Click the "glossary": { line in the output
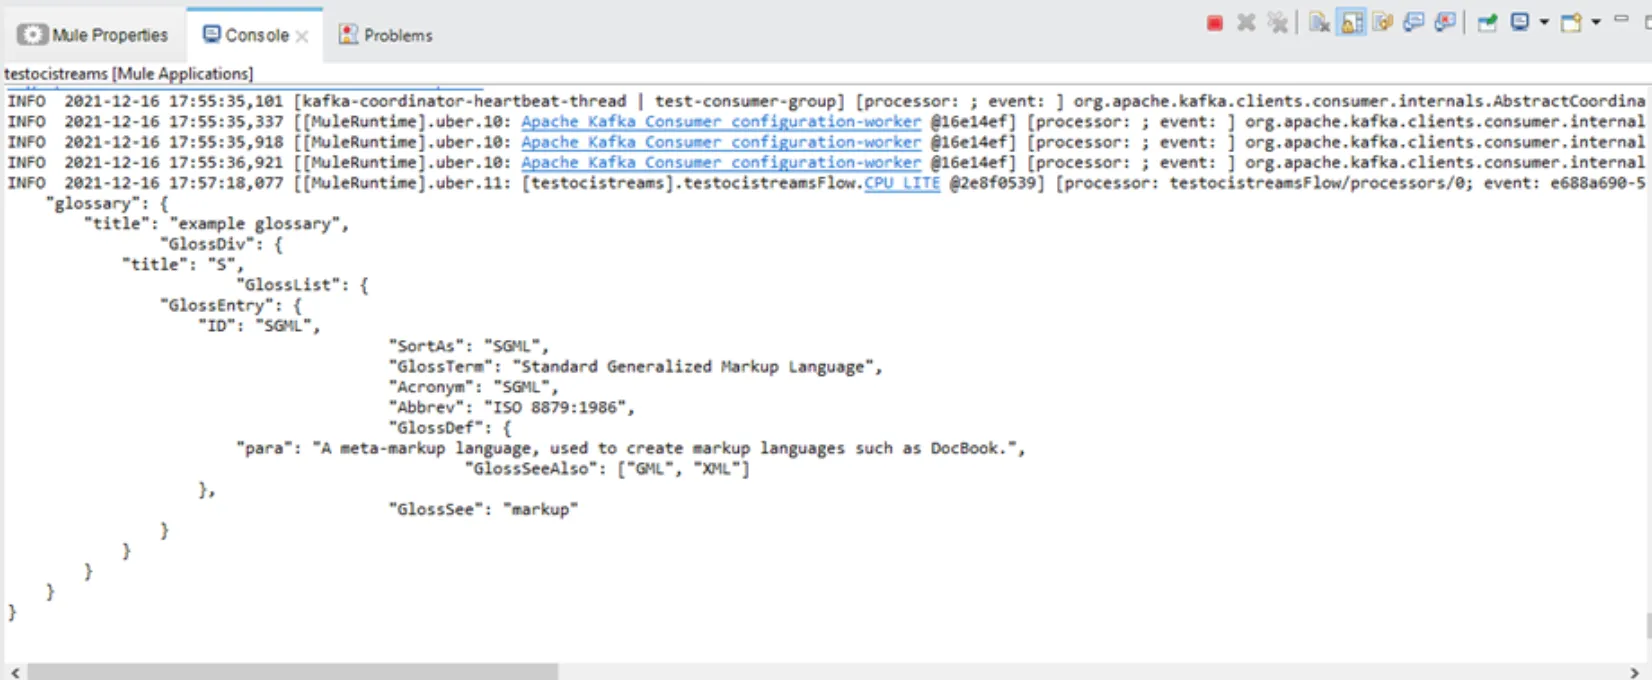The width and height of the screenshot is (1652, 680). point(107,203)
